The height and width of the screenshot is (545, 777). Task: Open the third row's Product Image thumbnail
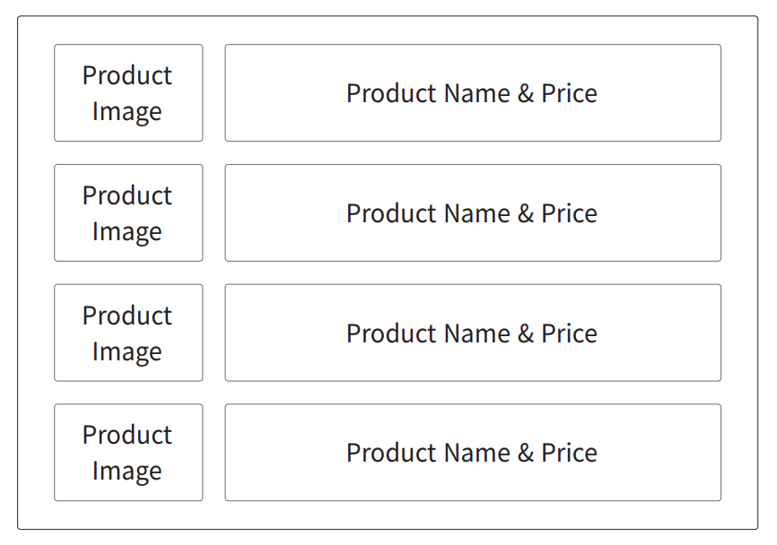128,333
